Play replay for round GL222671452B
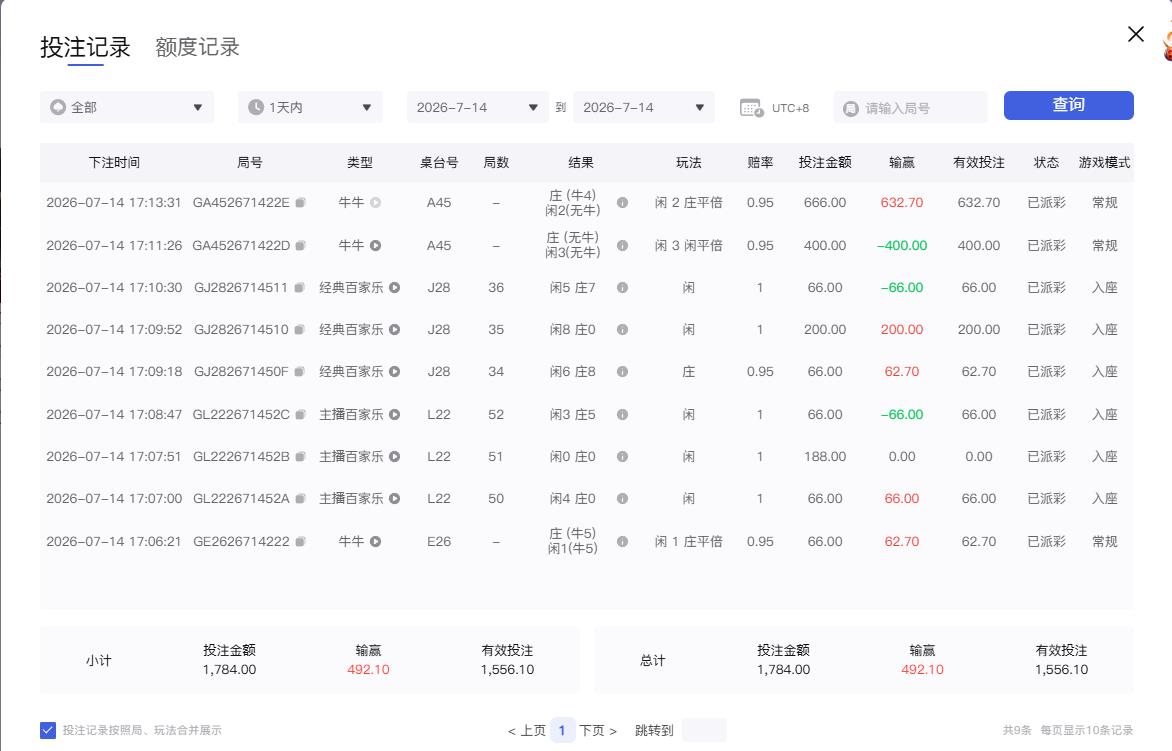 pos(395,457)
